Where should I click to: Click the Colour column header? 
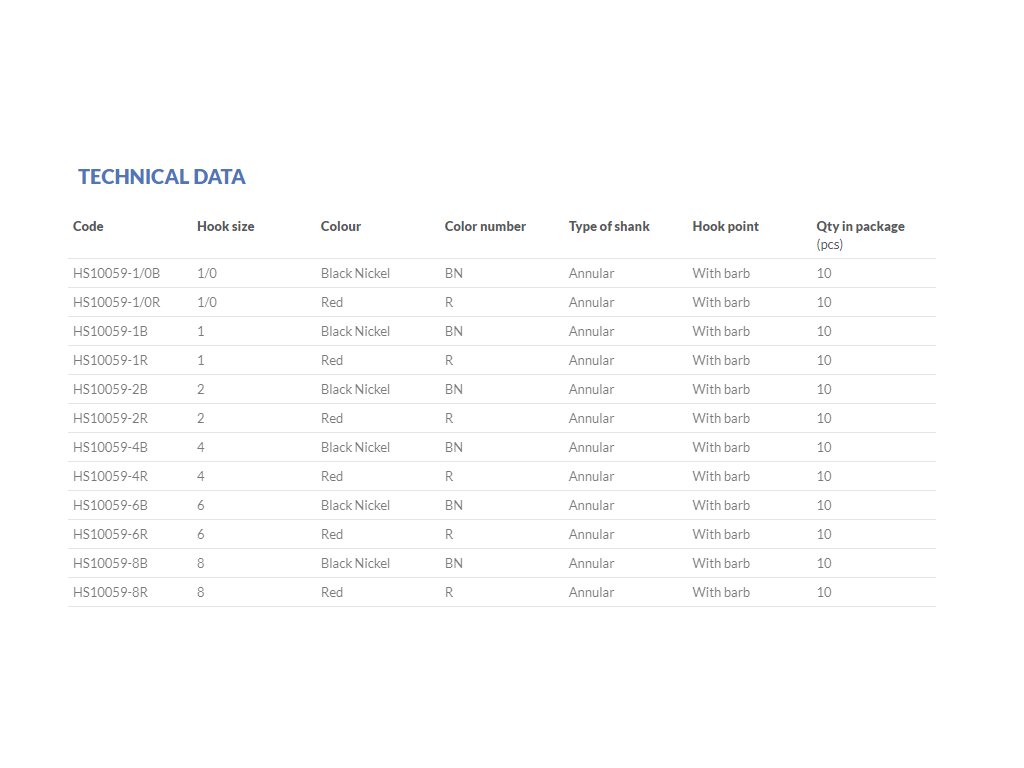[x=340, y=227]
